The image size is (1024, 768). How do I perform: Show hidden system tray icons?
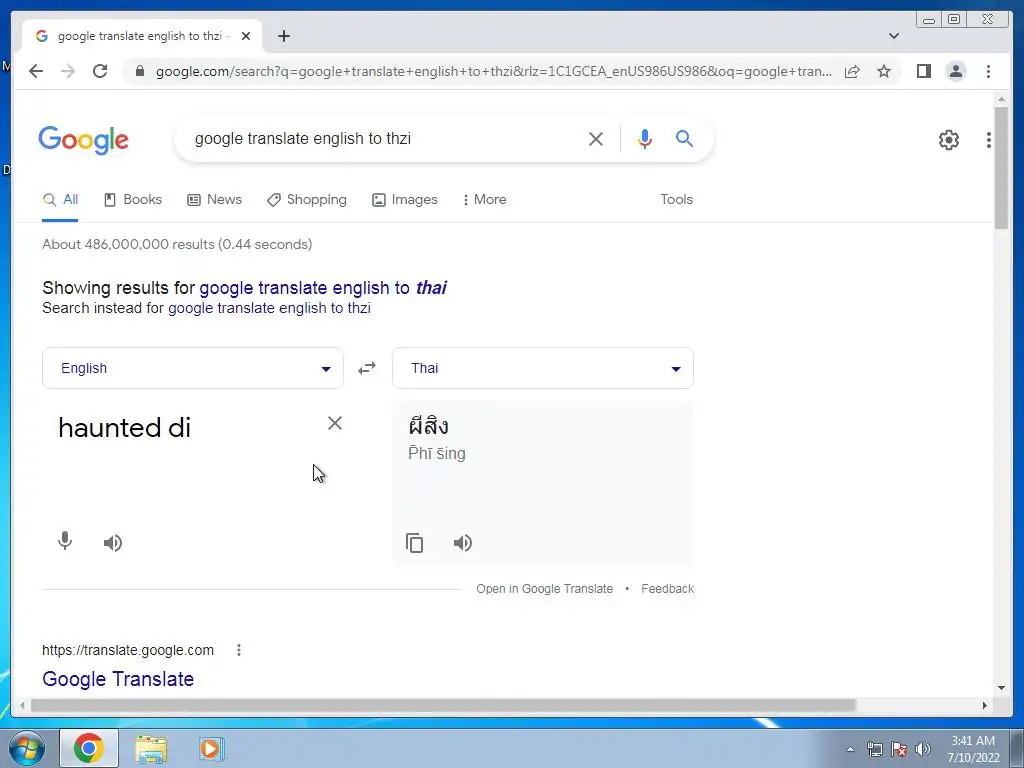850,749
